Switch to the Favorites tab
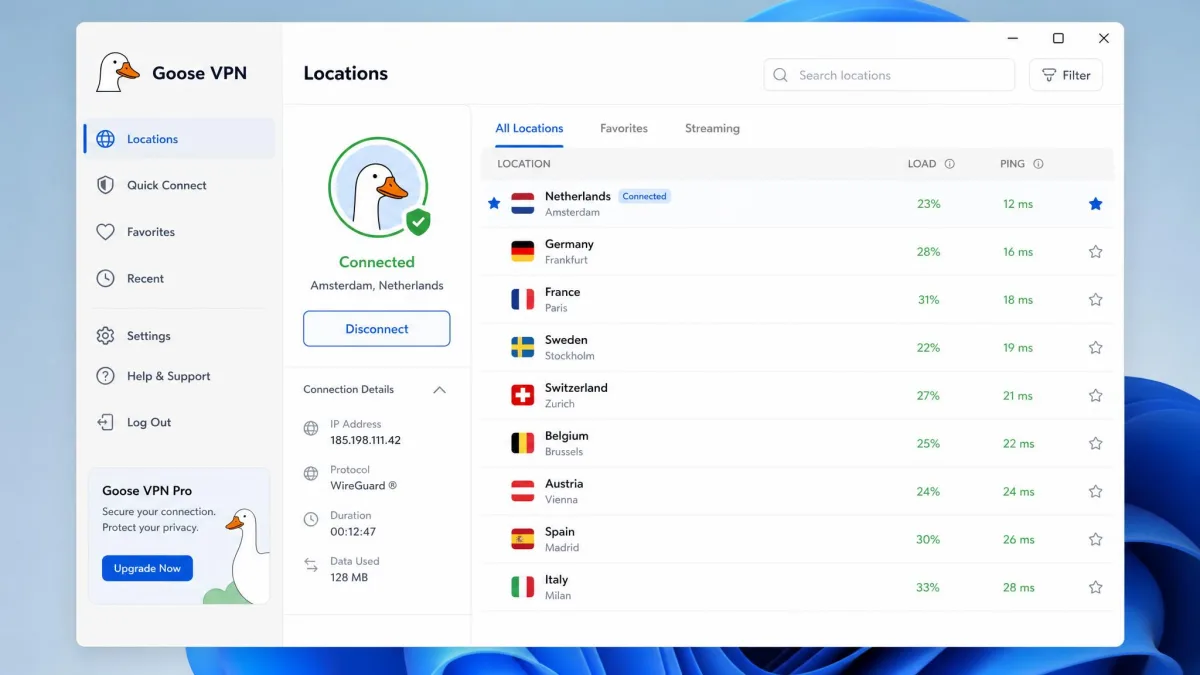Image resolution: width=1200 pixels, height=675 pixels. (624, 129)
